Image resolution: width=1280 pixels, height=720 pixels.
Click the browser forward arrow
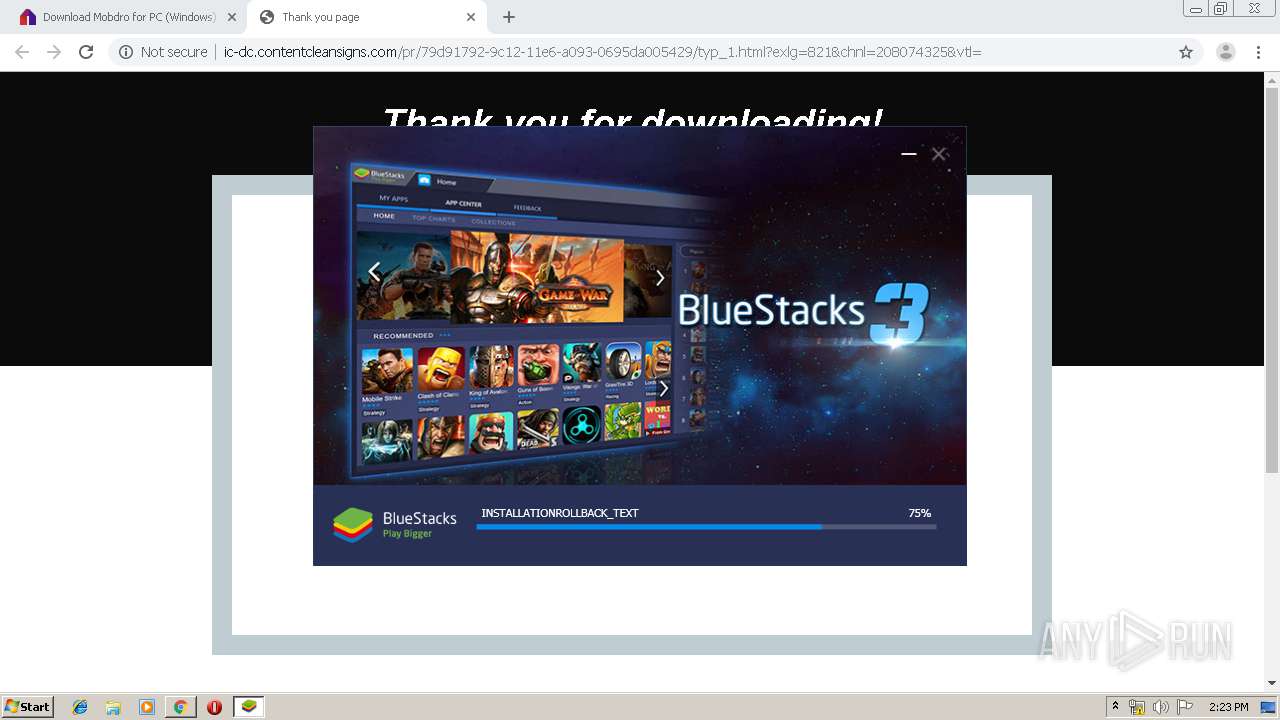coord(54,52)
